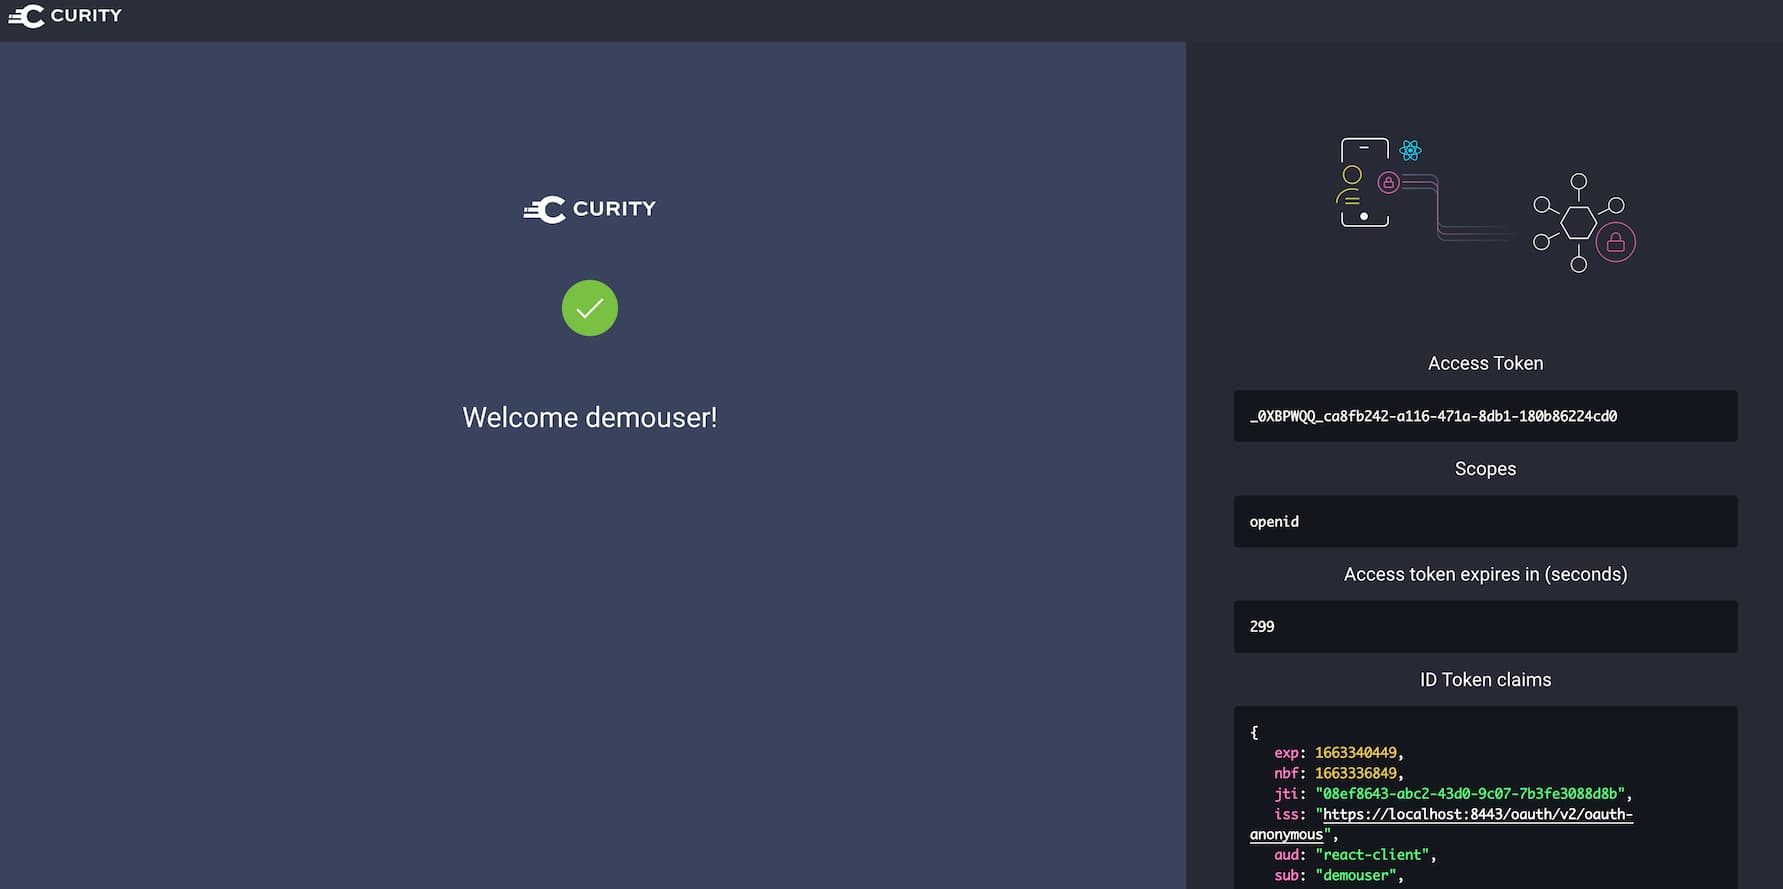This screenshot has width=1783, height=889.
Task: Click the jti claim value string
Action: click(1470, 794)
